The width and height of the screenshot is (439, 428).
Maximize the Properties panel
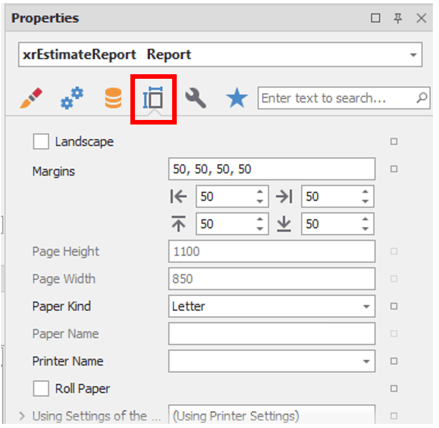point(375,18)
